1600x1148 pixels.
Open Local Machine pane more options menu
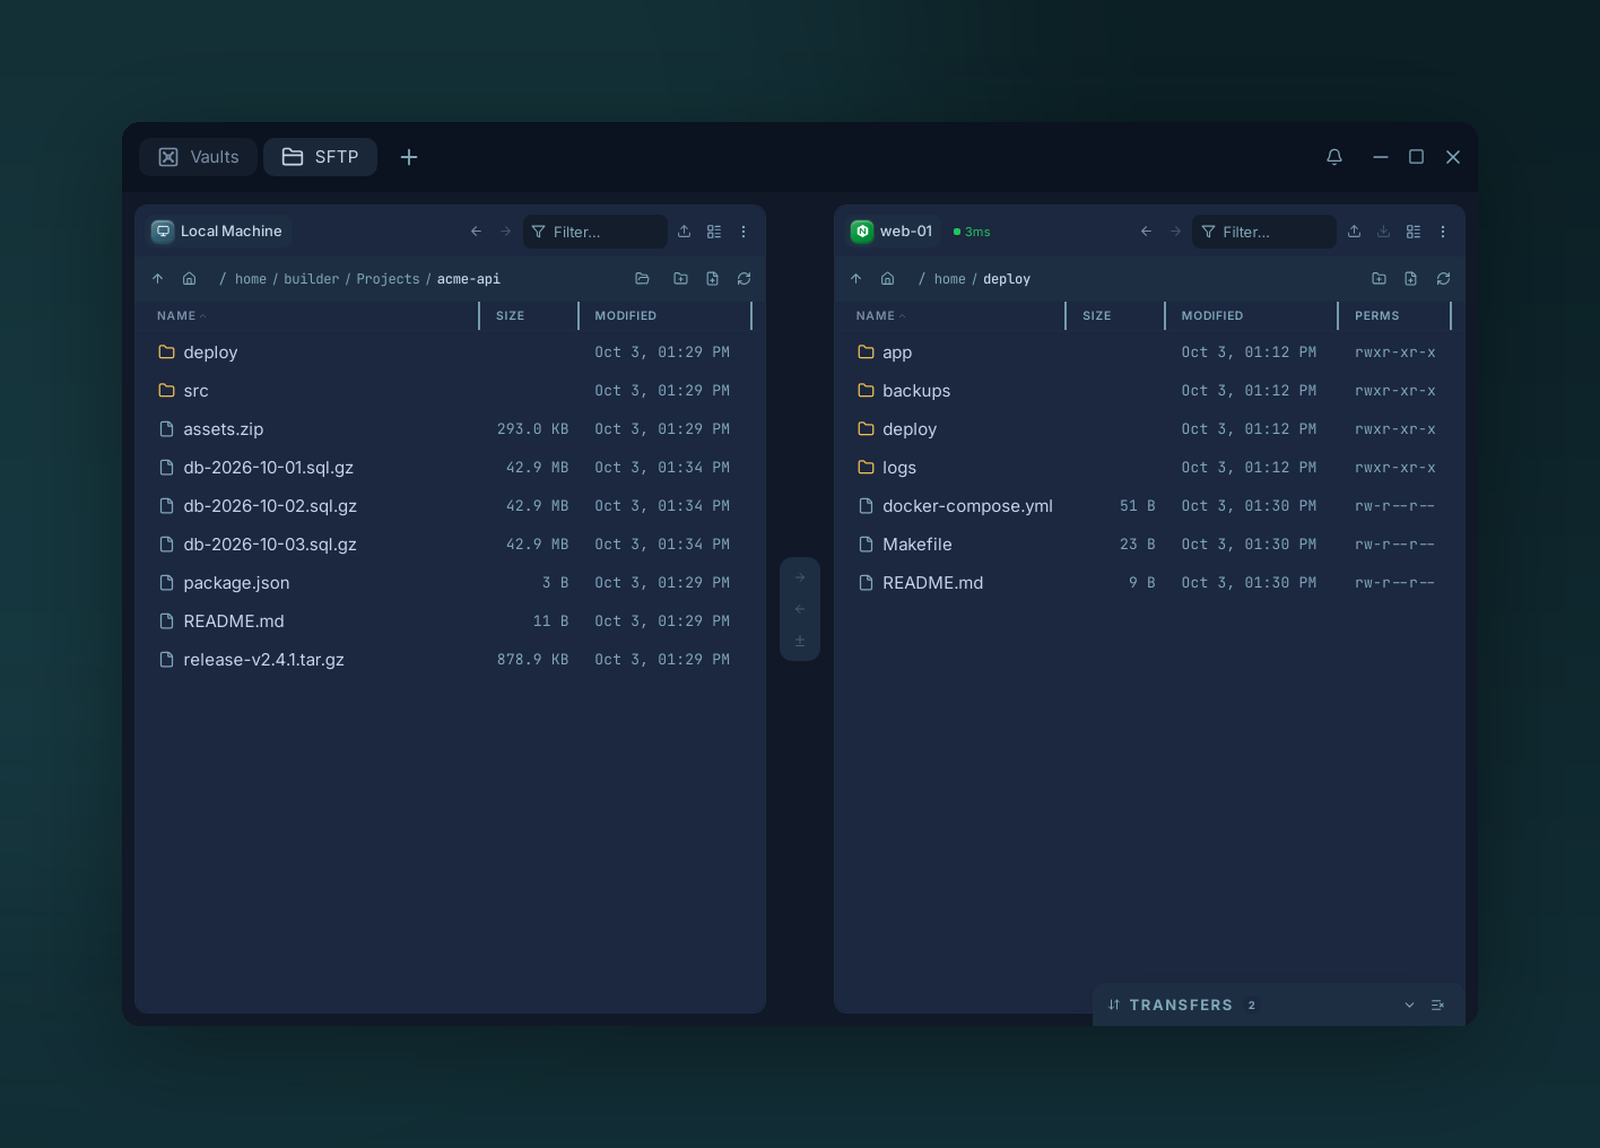[x=743, y=231]
